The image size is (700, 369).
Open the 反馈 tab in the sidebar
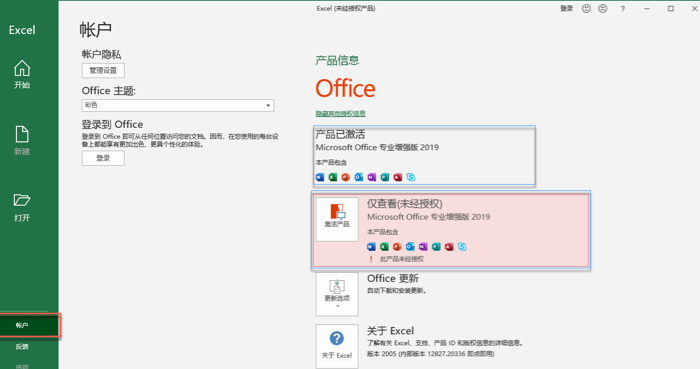coord(22,346)
